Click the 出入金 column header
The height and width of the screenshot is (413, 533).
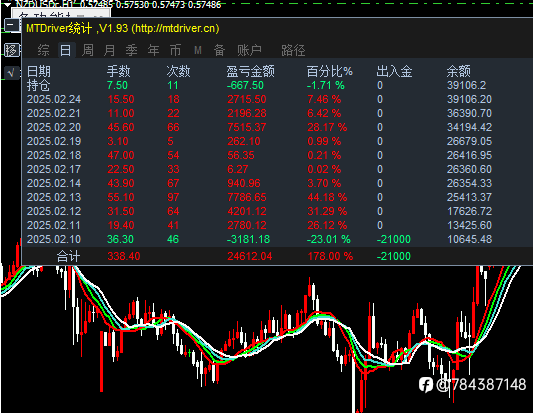394,71
